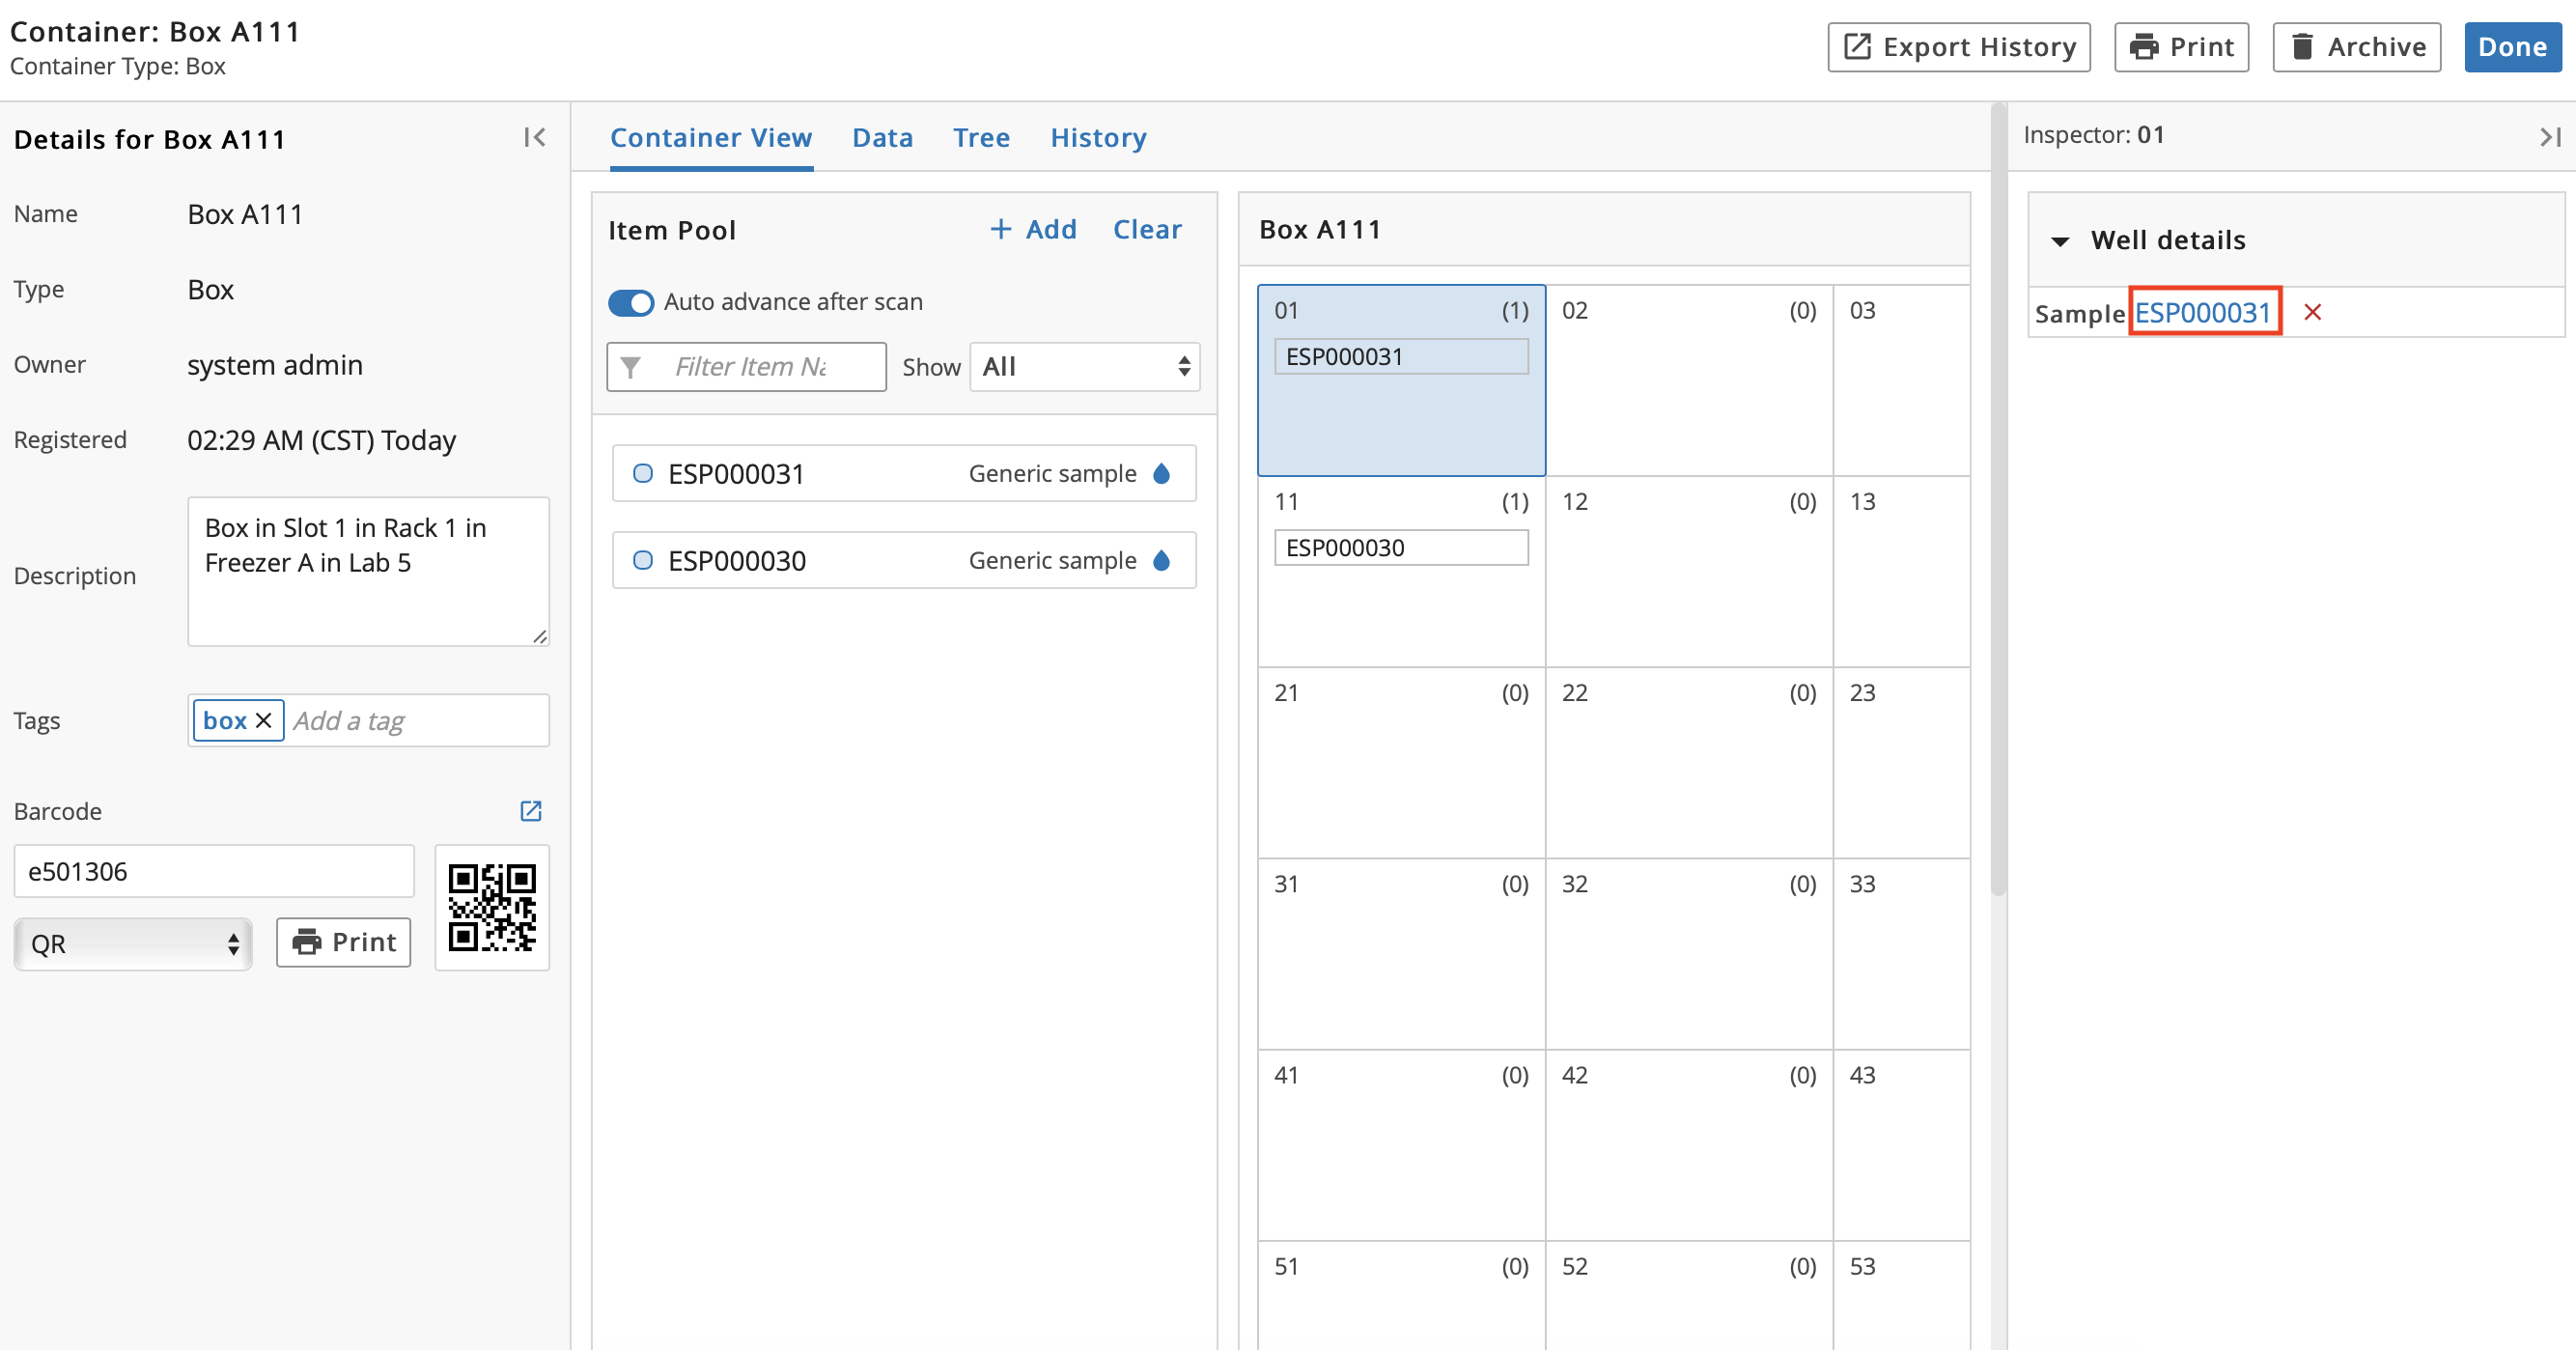Image resolution: width=2576 pixels, height=1350 pixels.
Task: Add an item to the Item Pool
Action: [x=1033, y=230]
